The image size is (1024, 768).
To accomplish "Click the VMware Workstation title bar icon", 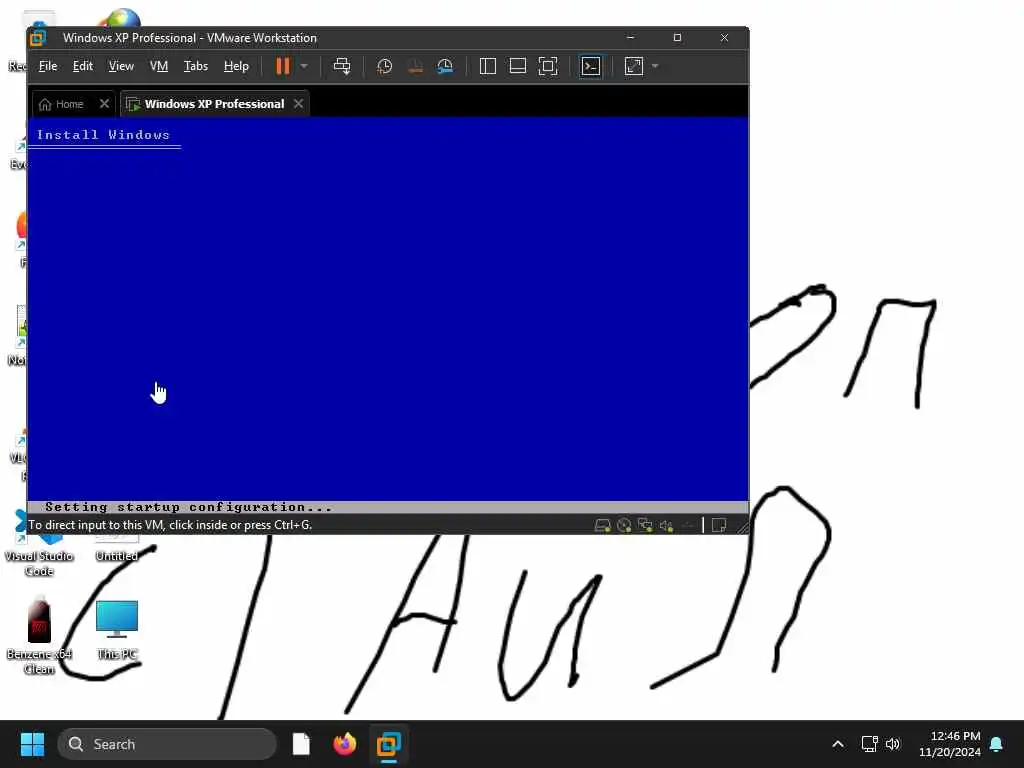I will coord(38,38).
